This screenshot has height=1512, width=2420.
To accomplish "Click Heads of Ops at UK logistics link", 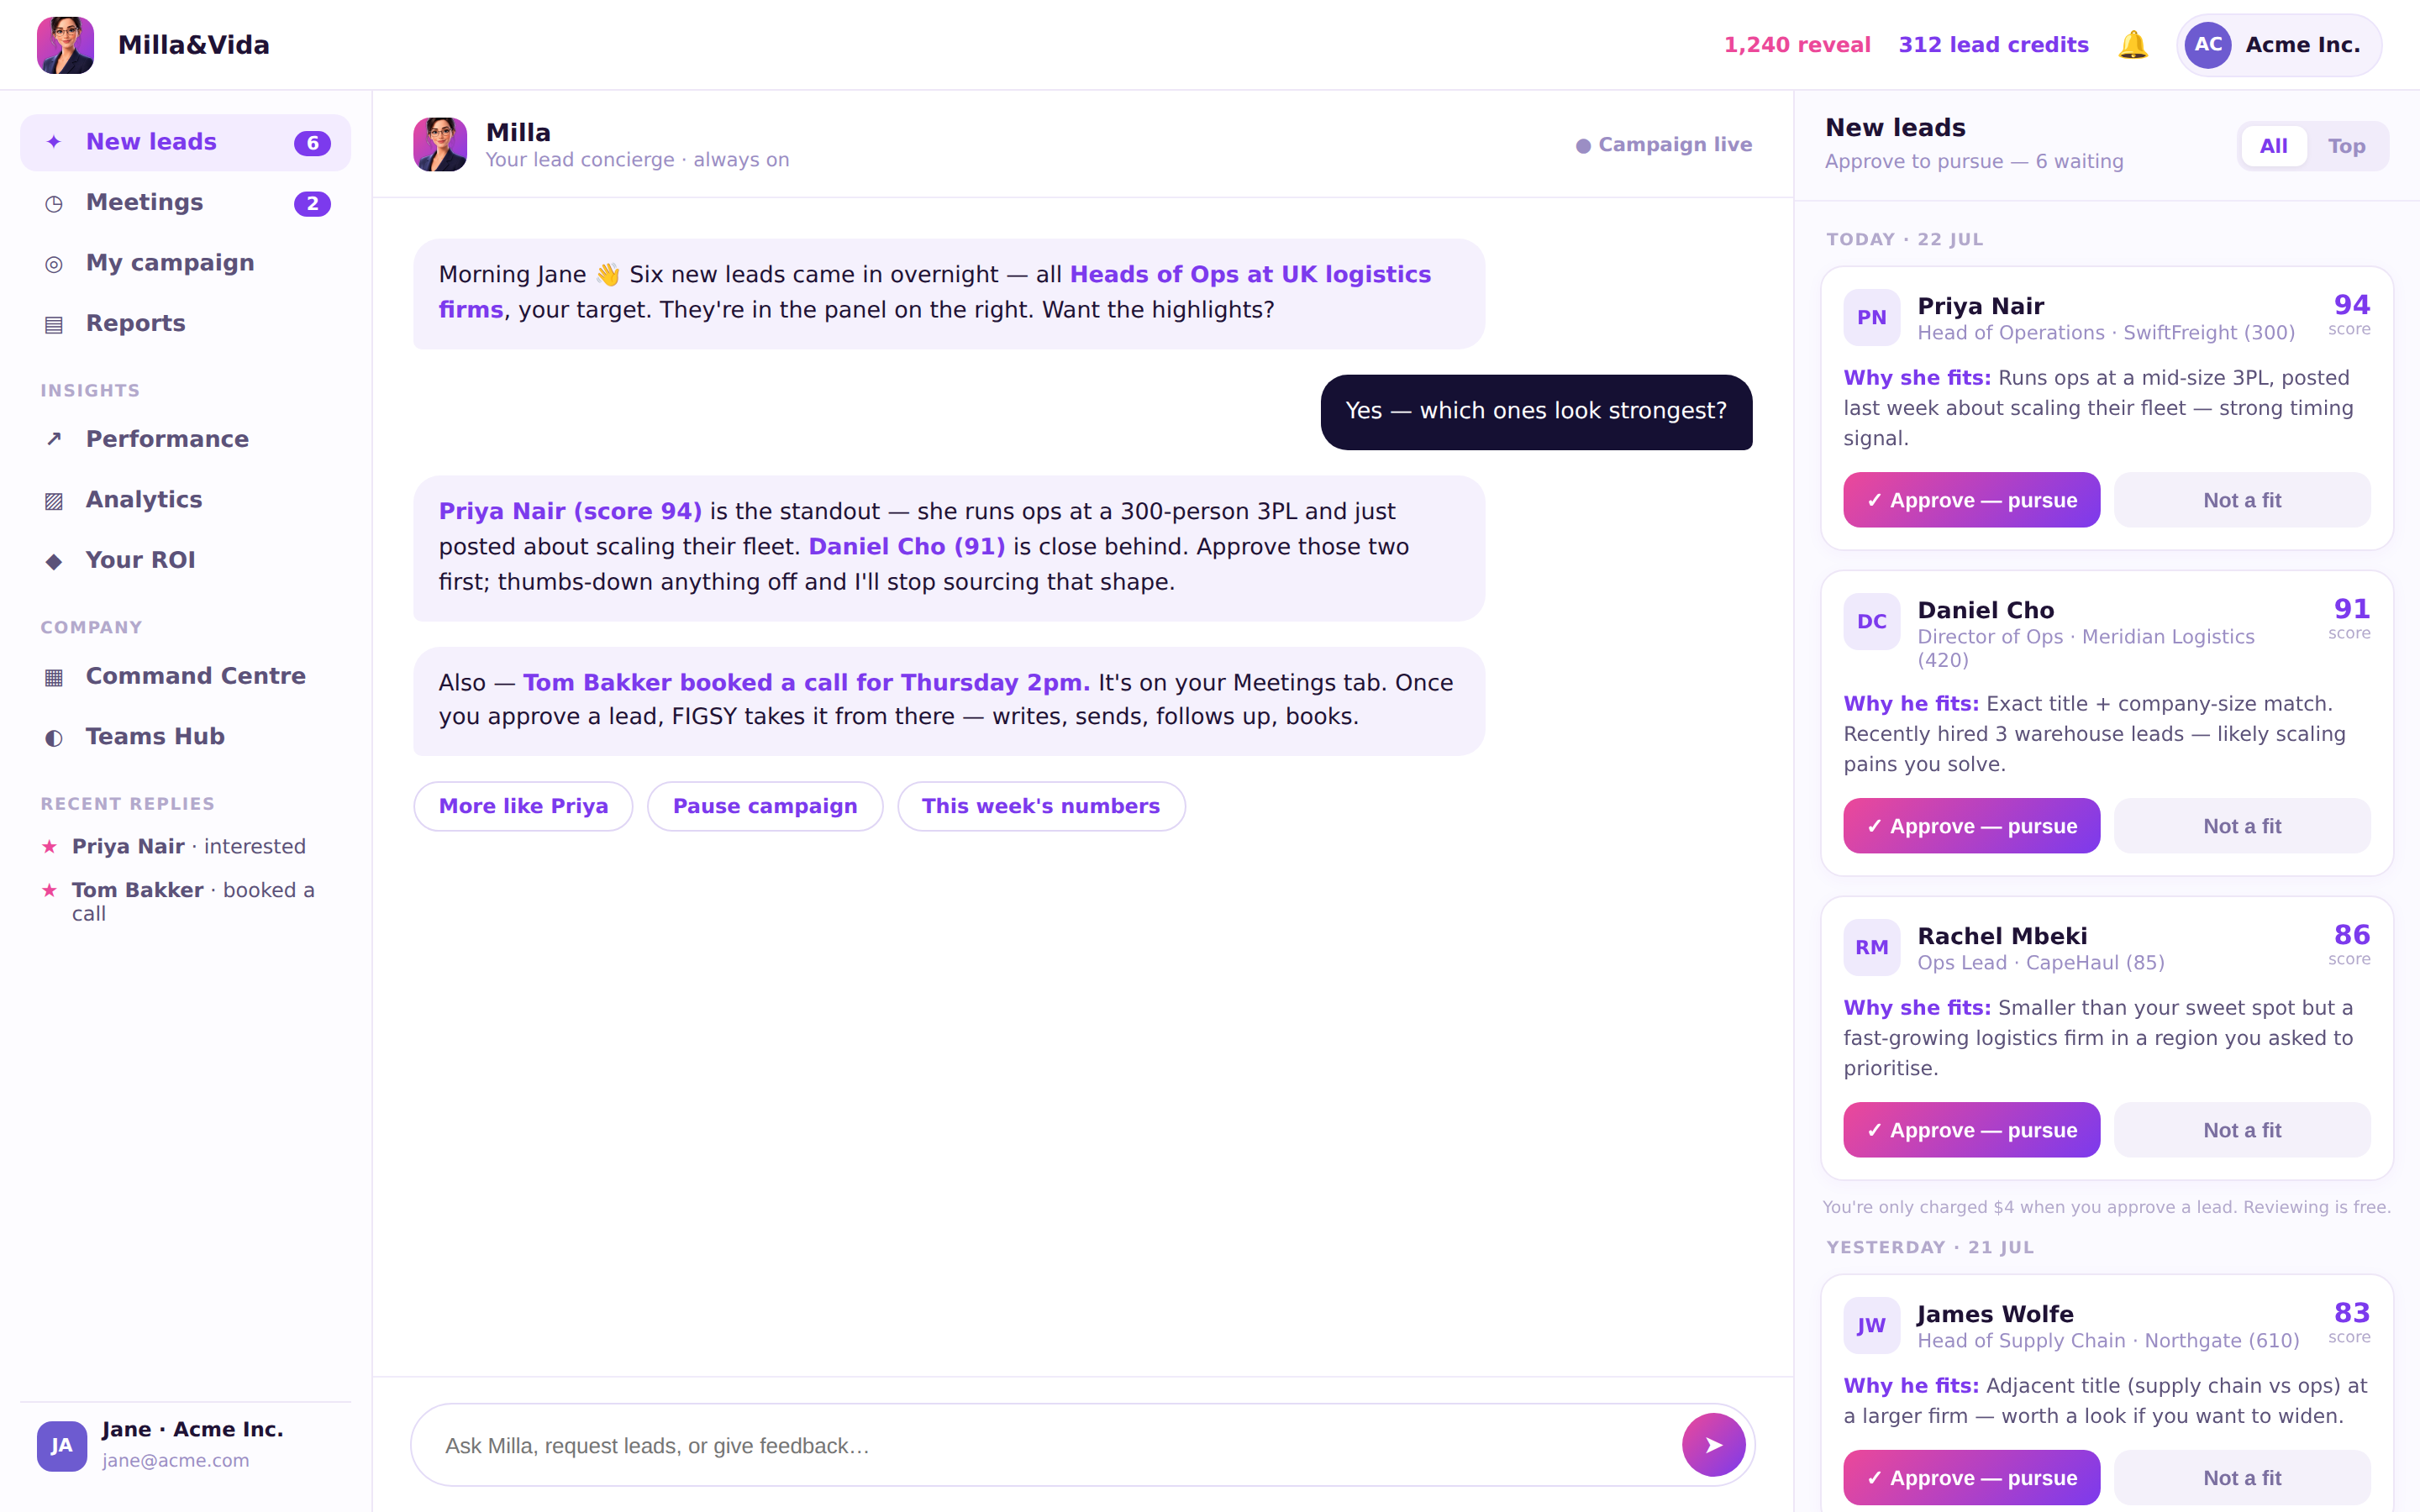I will 1250,274.
